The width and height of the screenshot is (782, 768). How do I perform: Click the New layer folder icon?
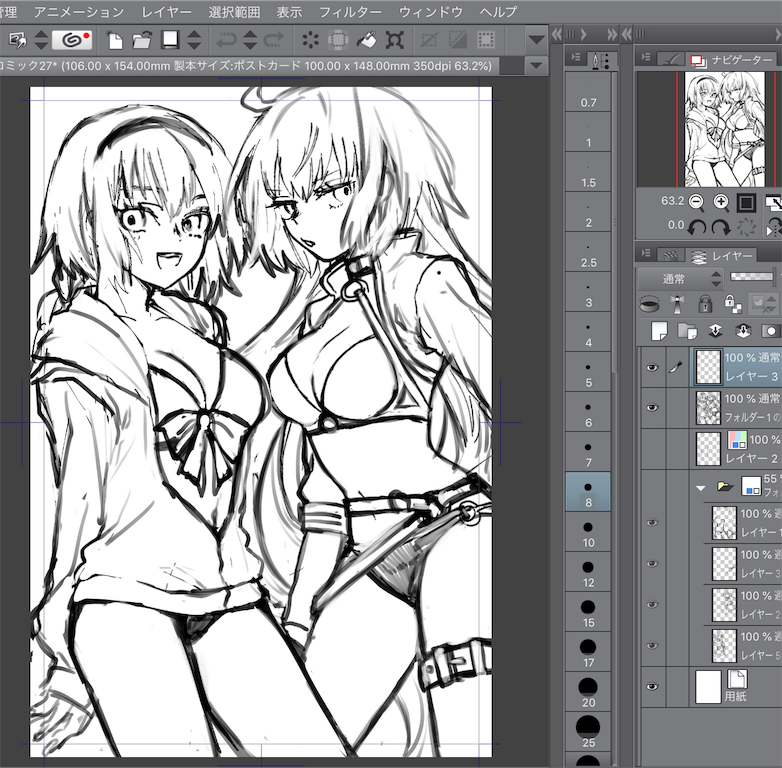tap(687, 331)
